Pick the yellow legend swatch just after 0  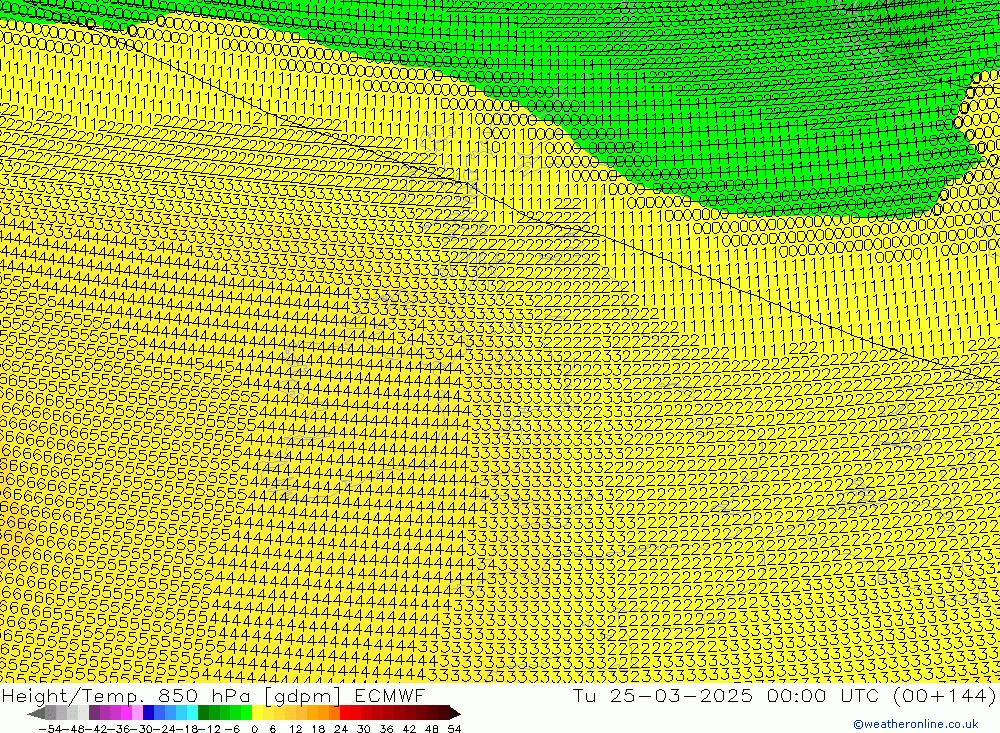[x=258, y=713]
